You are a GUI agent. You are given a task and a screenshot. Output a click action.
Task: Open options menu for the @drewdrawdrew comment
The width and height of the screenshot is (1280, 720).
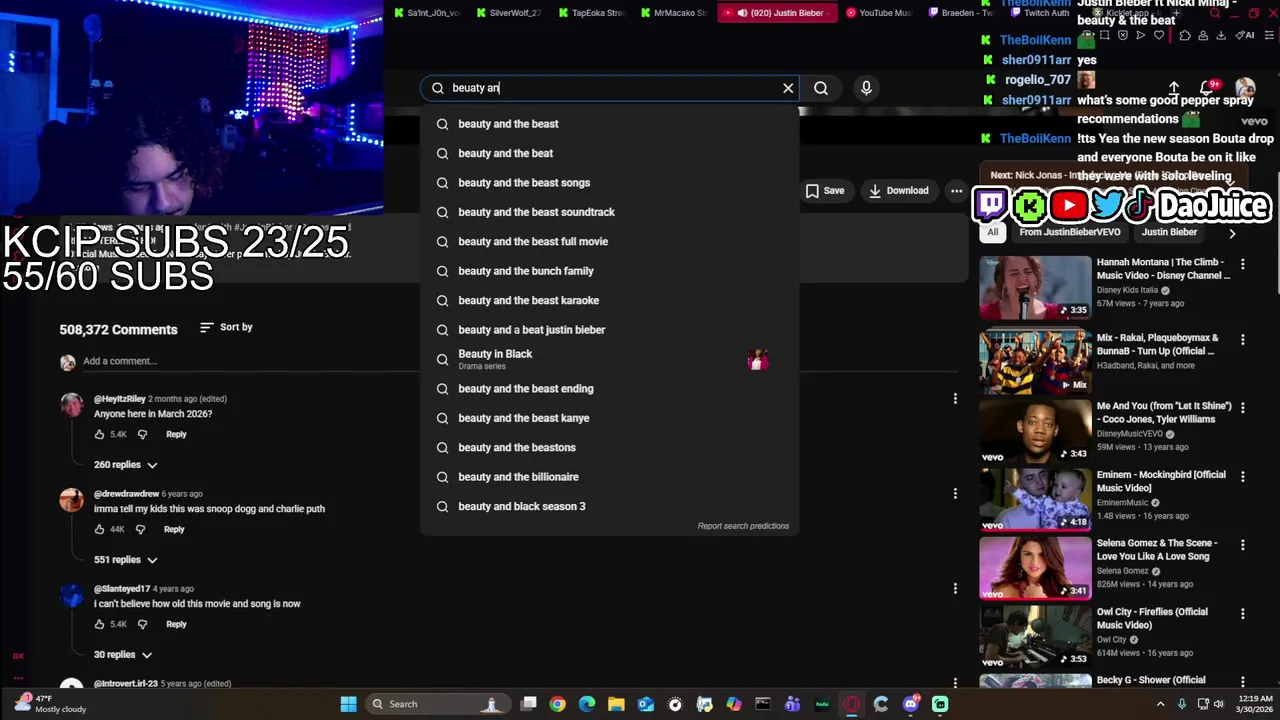[x=955, y=493]
